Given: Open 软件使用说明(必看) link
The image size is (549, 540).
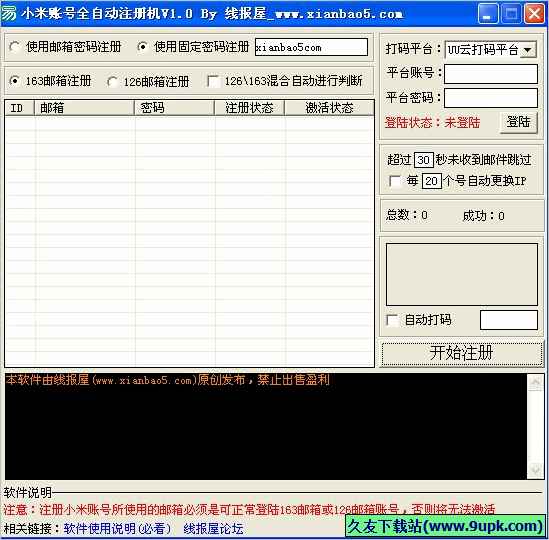Looking at the screenshot, I should pos(118,528).
